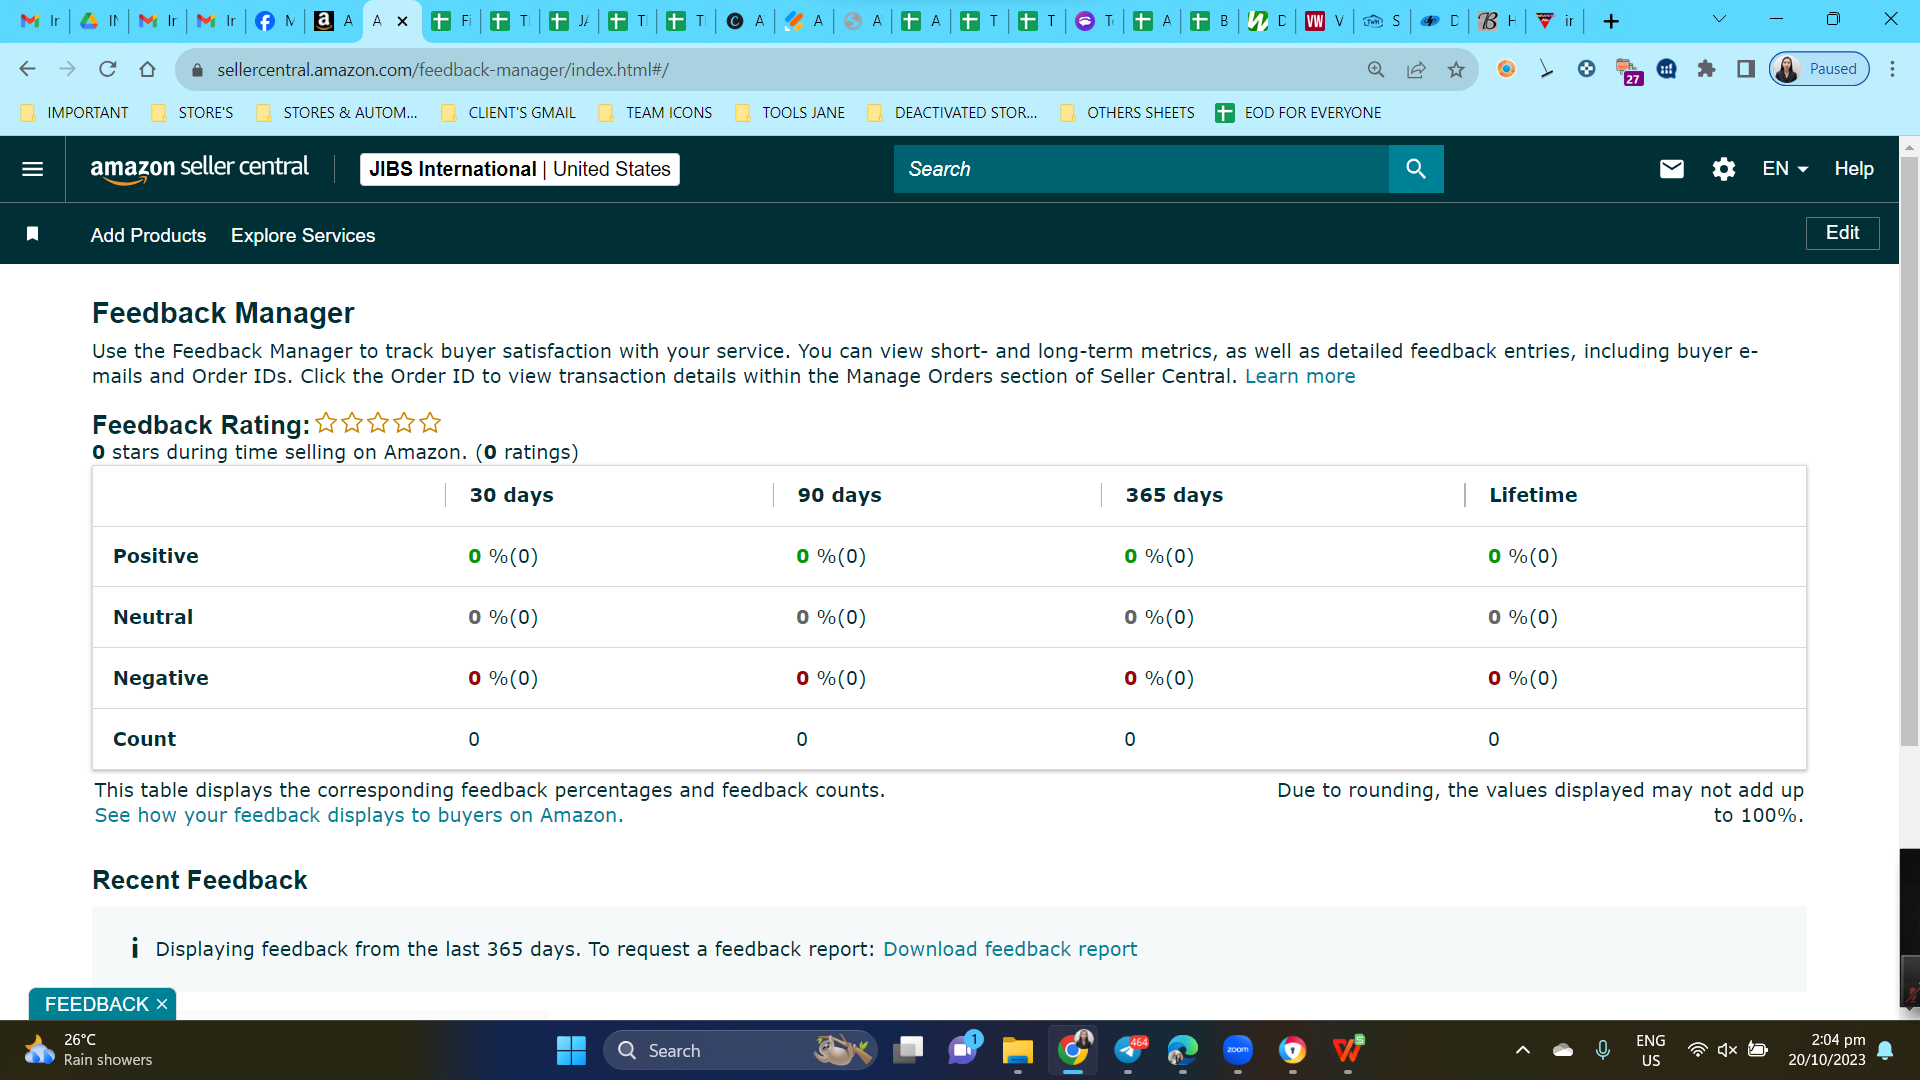Click the bookmark icon in navigation bar

click(32, 234)
